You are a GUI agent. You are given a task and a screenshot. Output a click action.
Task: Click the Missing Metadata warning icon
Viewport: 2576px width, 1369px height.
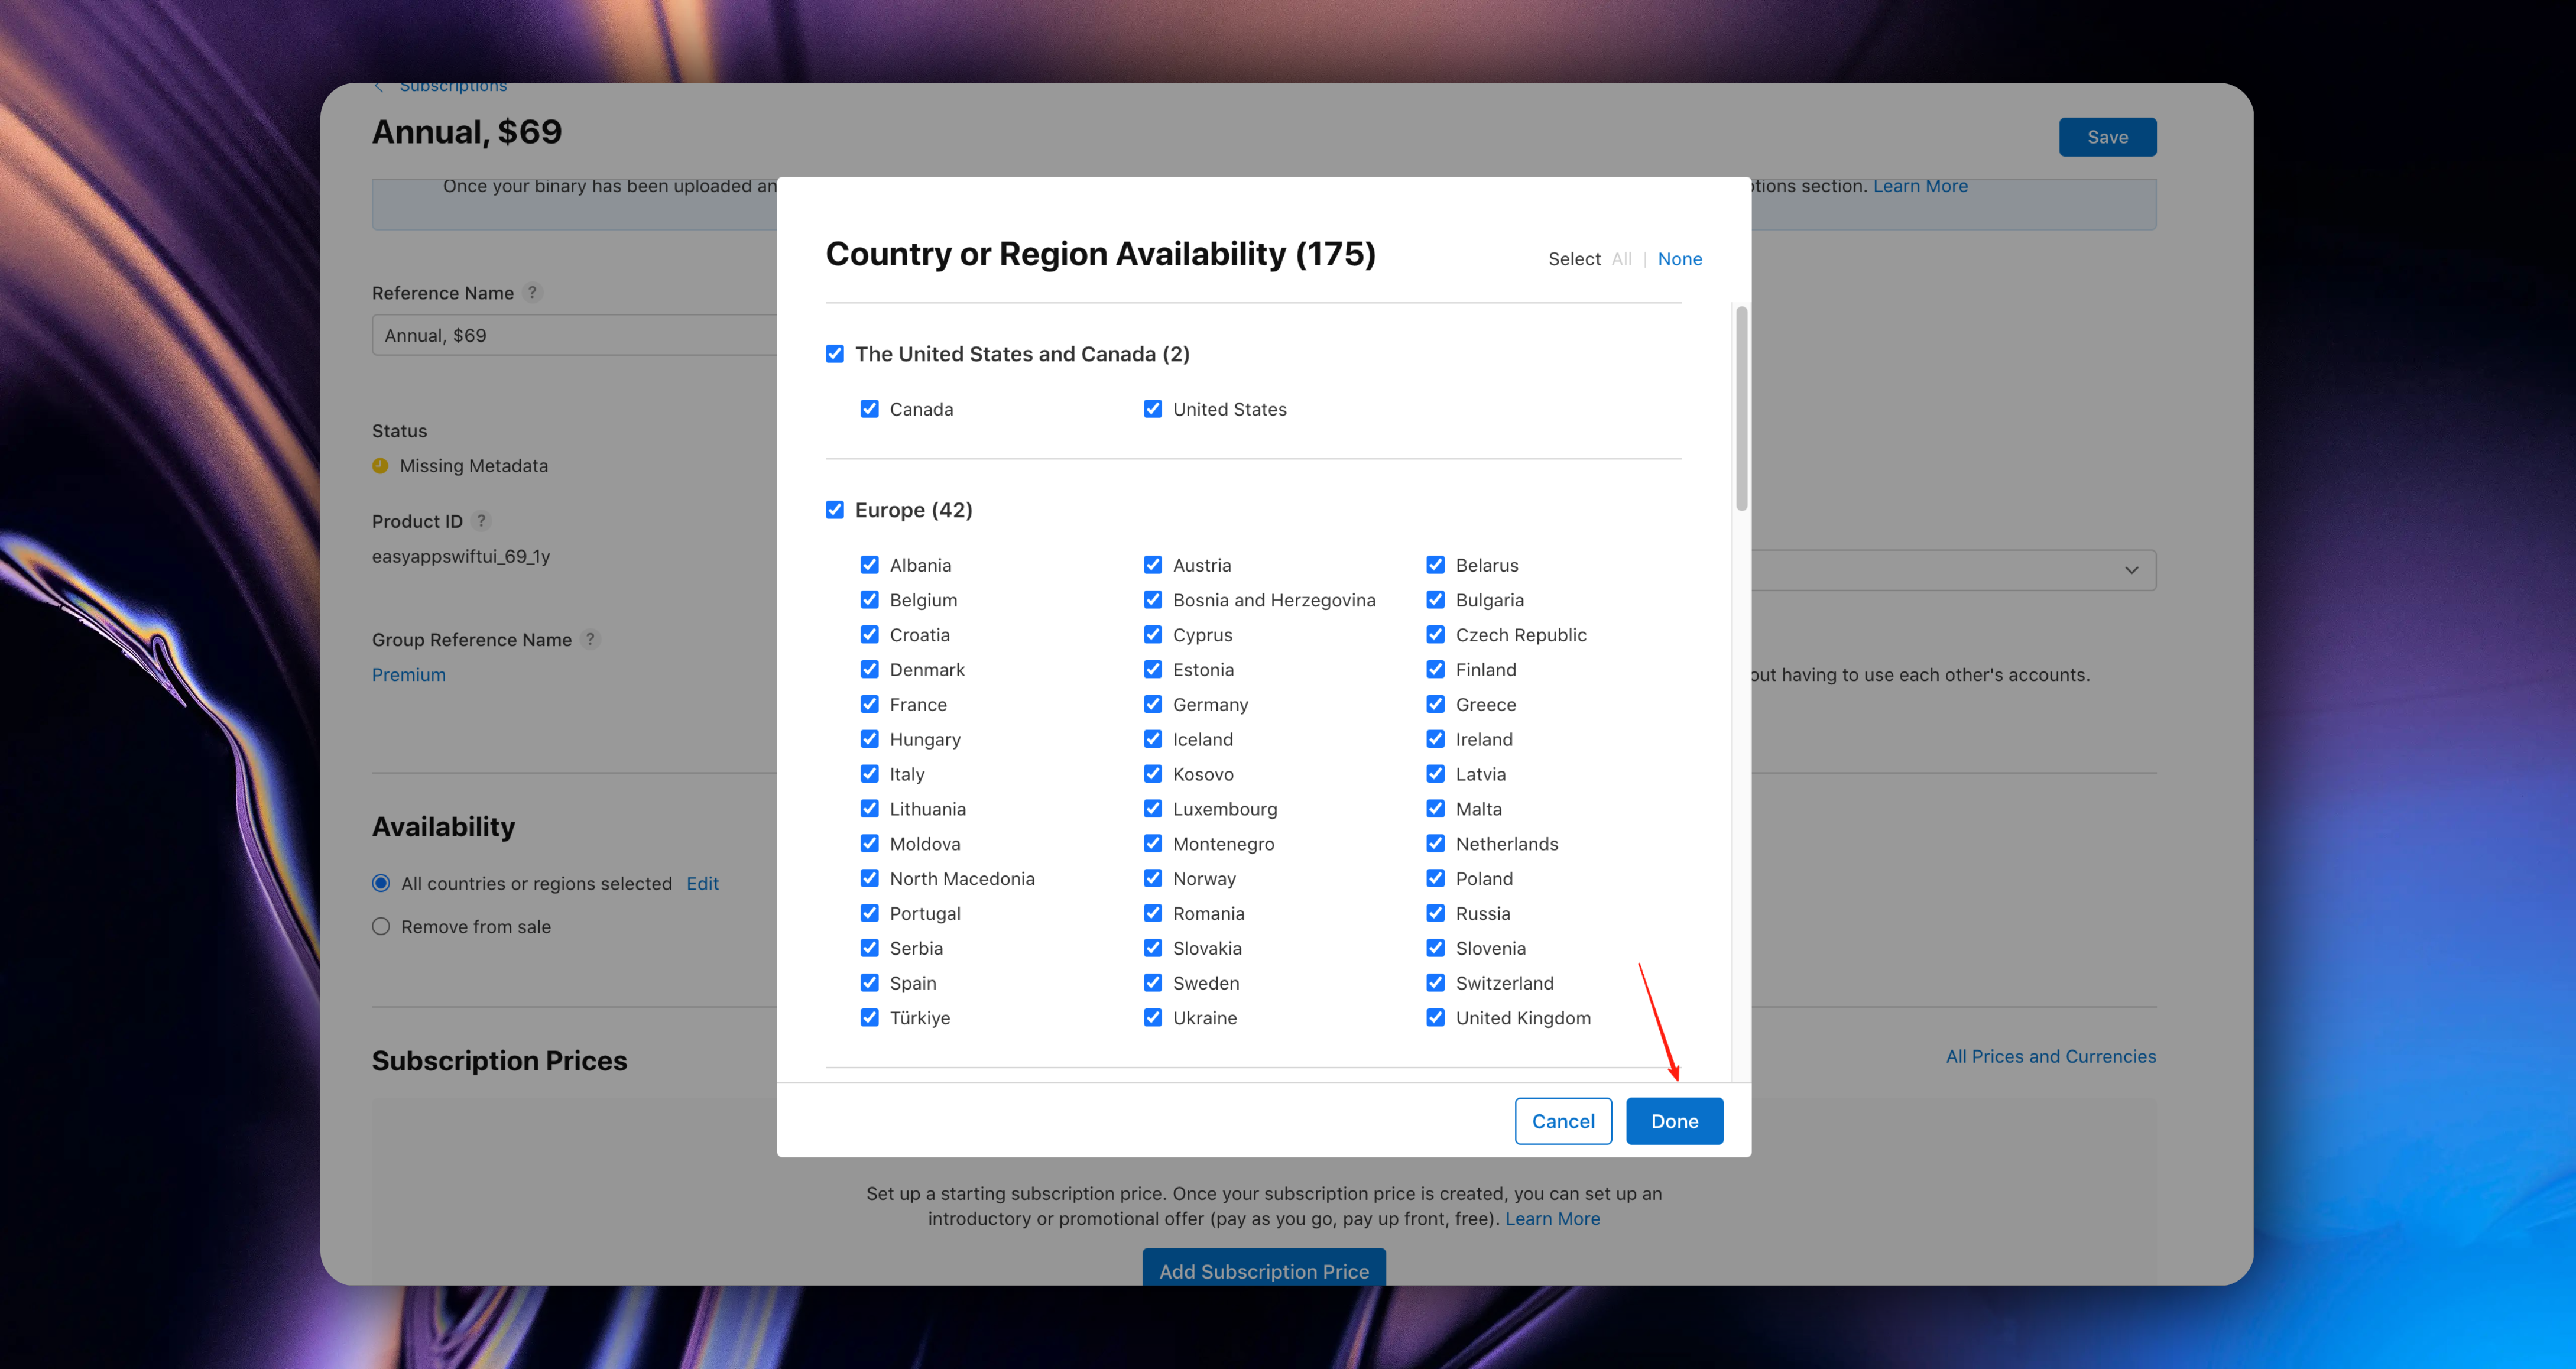click(x=380, y=465)
